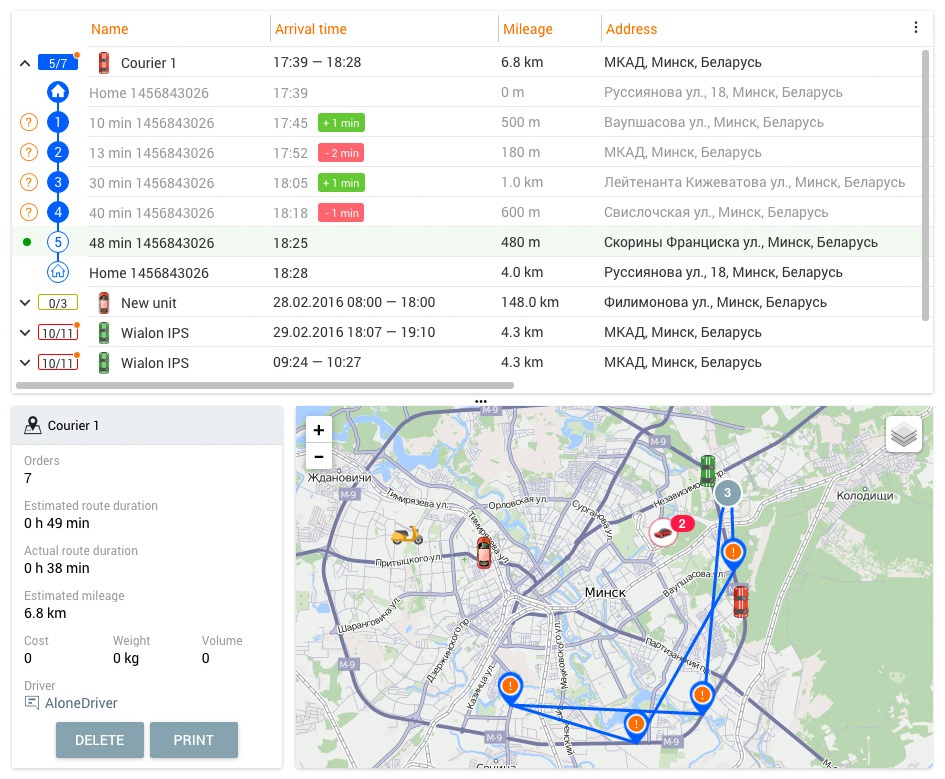Click the red car icon beside Courier 1
This screenshot has height=779, width=945.
[x=104, y=63]
